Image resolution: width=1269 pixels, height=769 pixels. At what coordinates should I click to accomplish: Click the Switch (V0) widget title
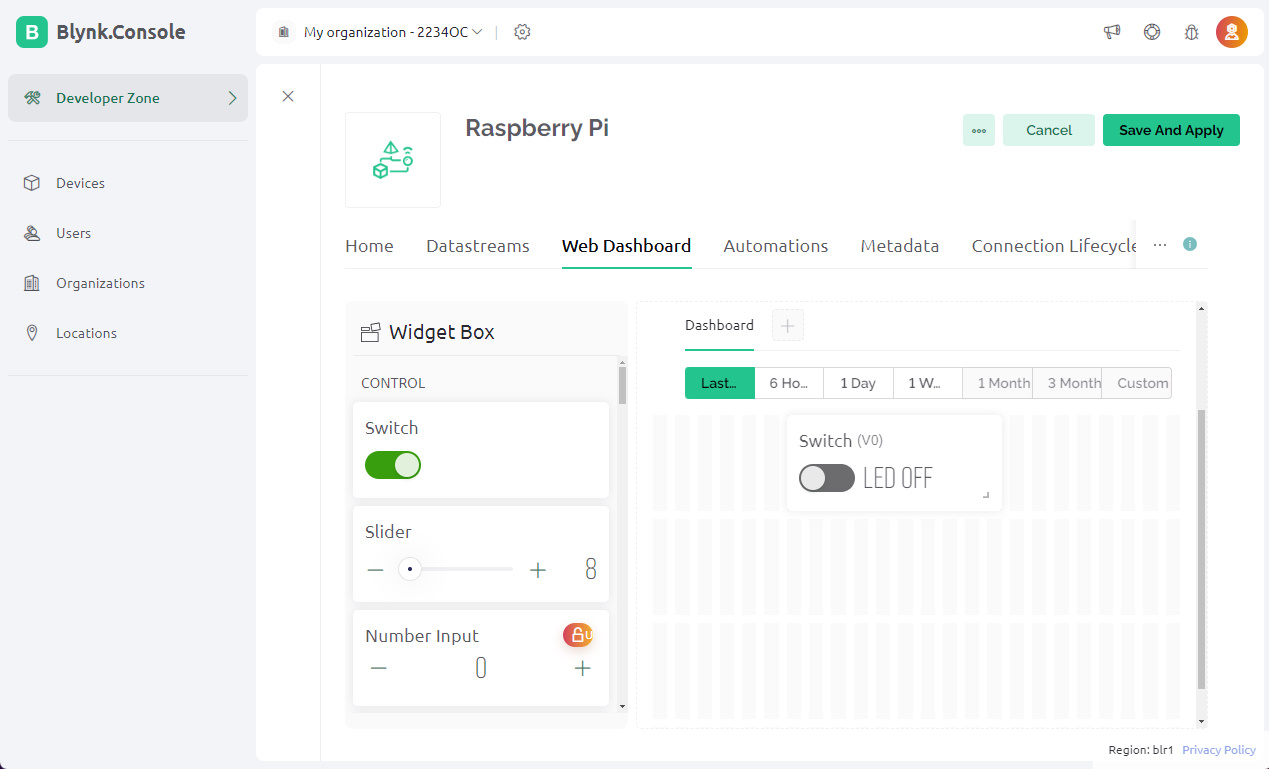pos(841,440)
